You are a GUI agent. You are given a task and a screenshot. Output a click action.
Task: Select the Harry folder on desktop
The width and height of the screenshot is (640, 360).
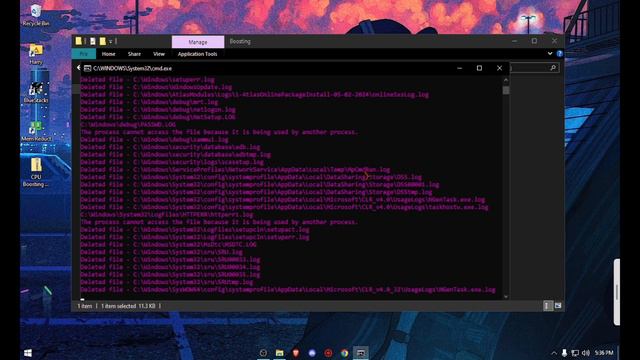click(36, 54)
